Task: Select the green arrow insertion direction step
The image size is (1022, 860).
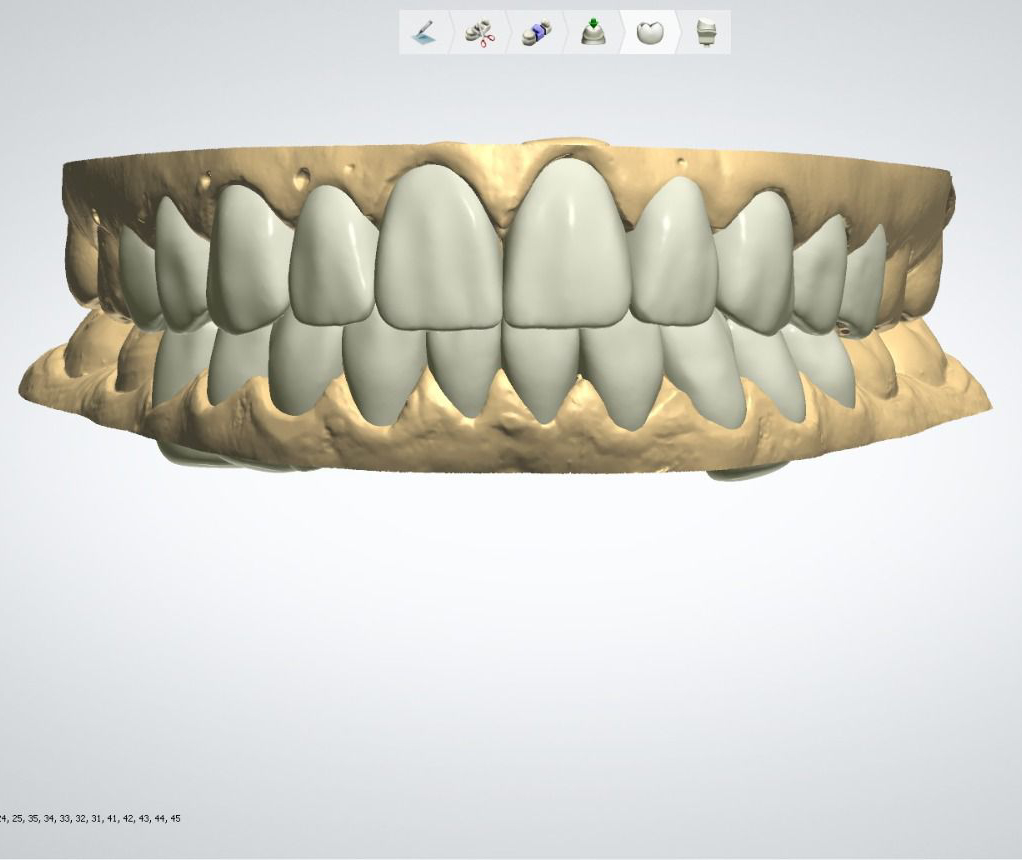Action: [594, 33]
